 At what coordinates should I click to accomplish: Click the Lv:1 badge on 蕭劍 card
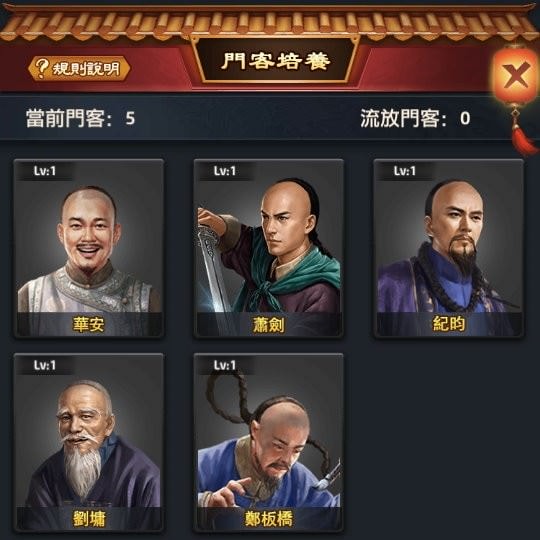[x=225, y=171]
